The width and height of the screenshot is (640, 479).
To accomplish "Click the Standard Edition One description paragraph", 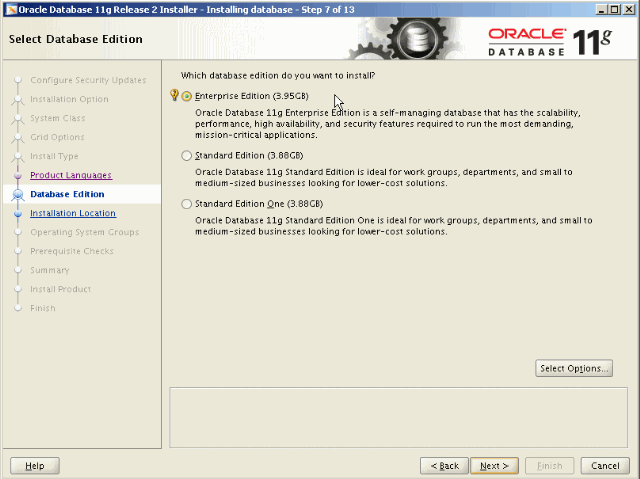I will coord(393,226).
